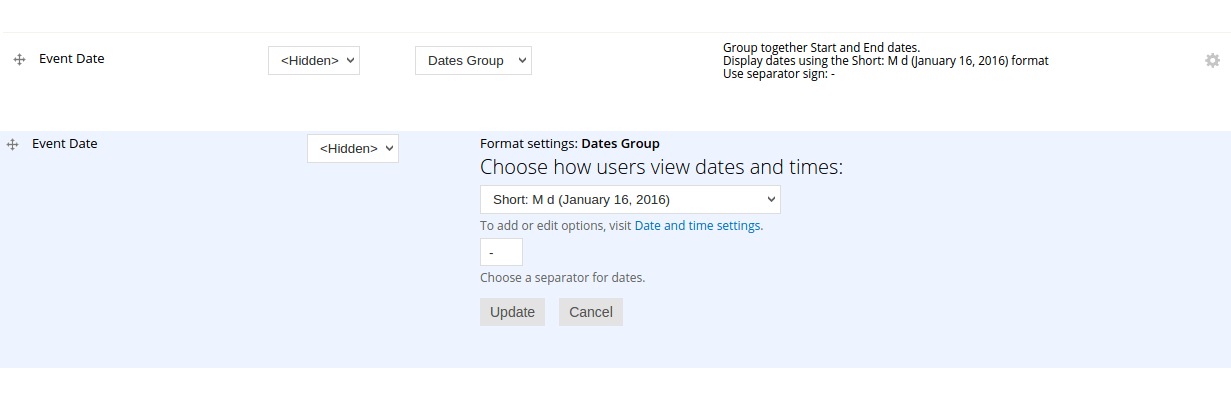Click the Use separator sign summary line
The image size is (1231, 406).
(779, 74)
